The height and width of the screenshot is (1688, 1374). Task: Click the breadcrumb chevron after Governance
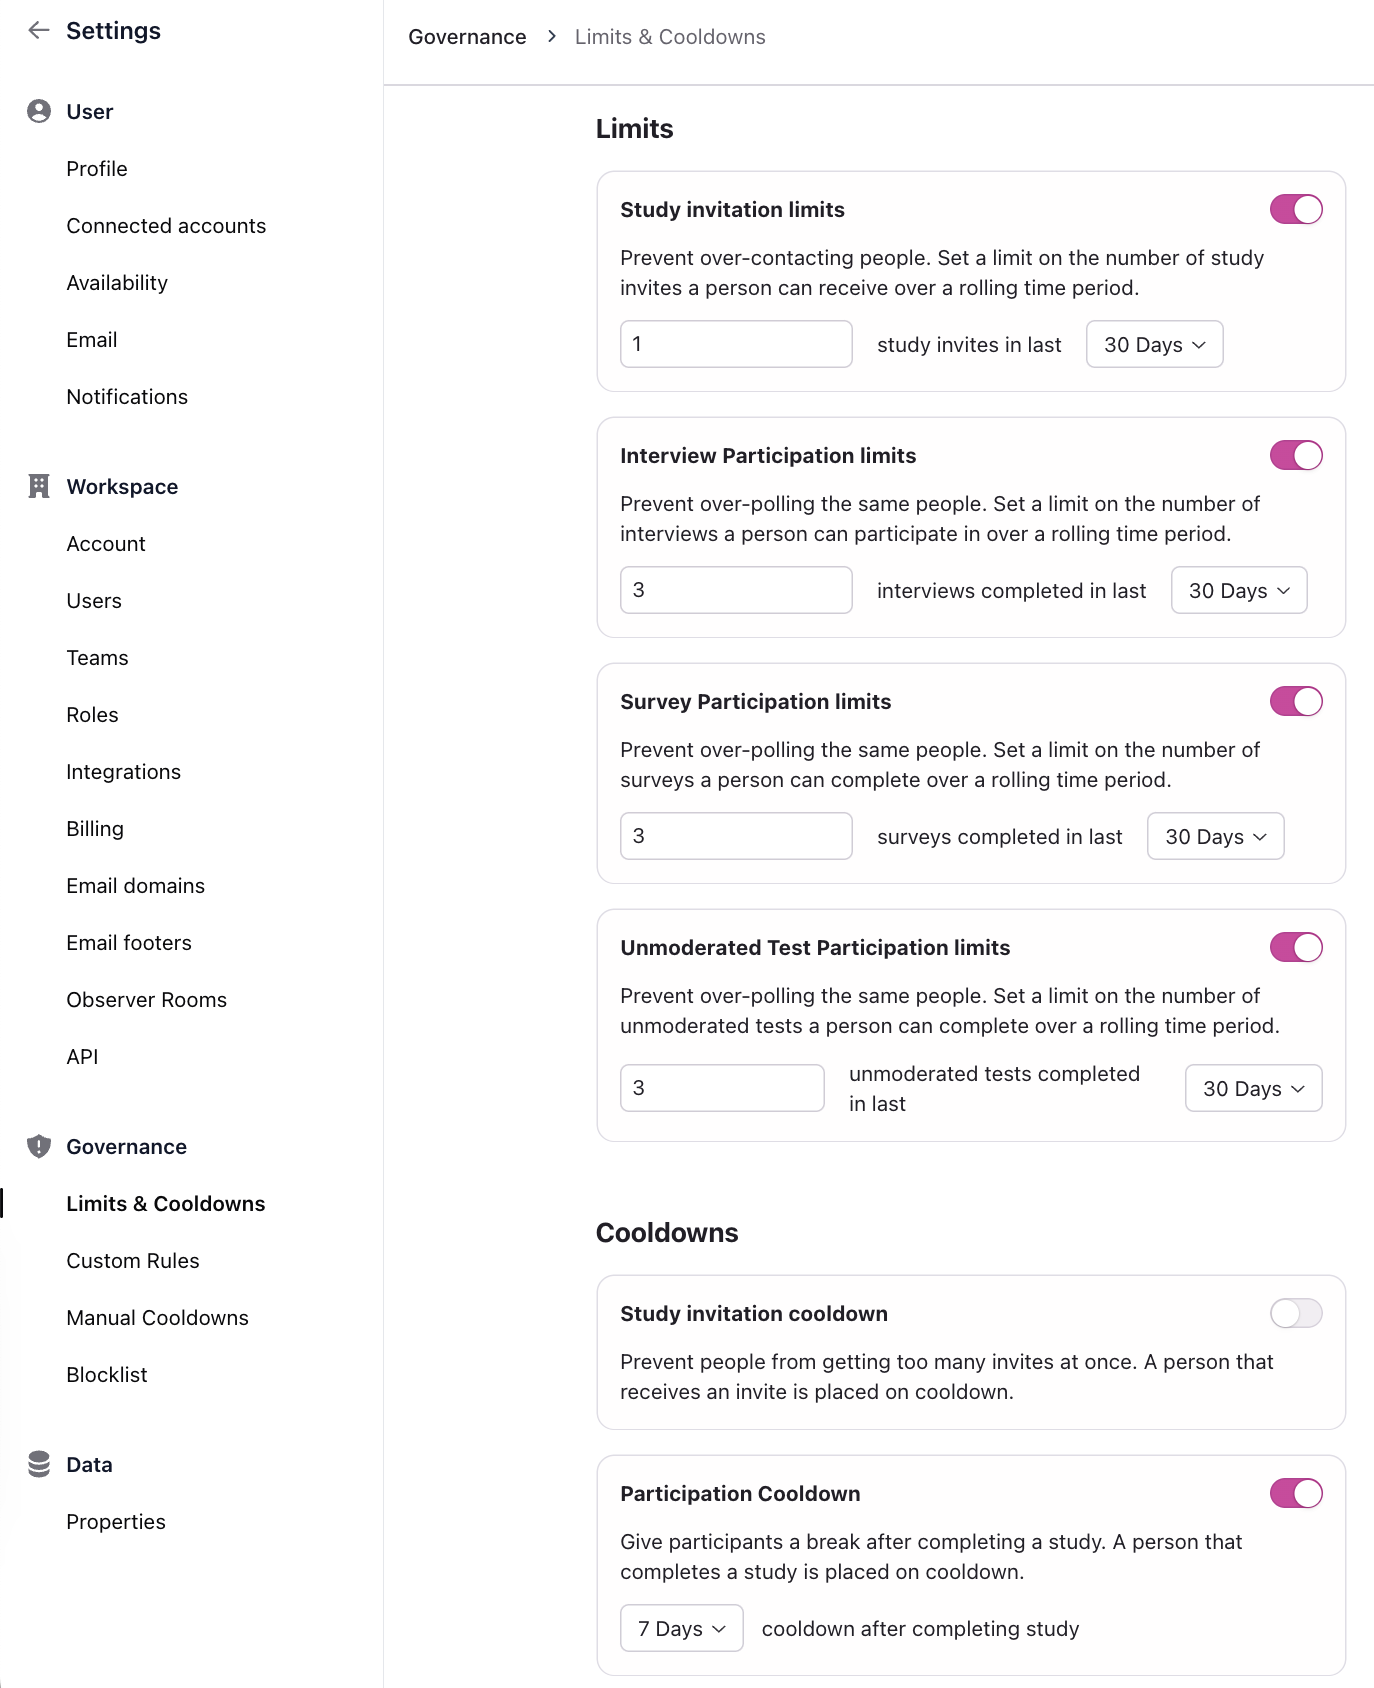pos(551,37)
